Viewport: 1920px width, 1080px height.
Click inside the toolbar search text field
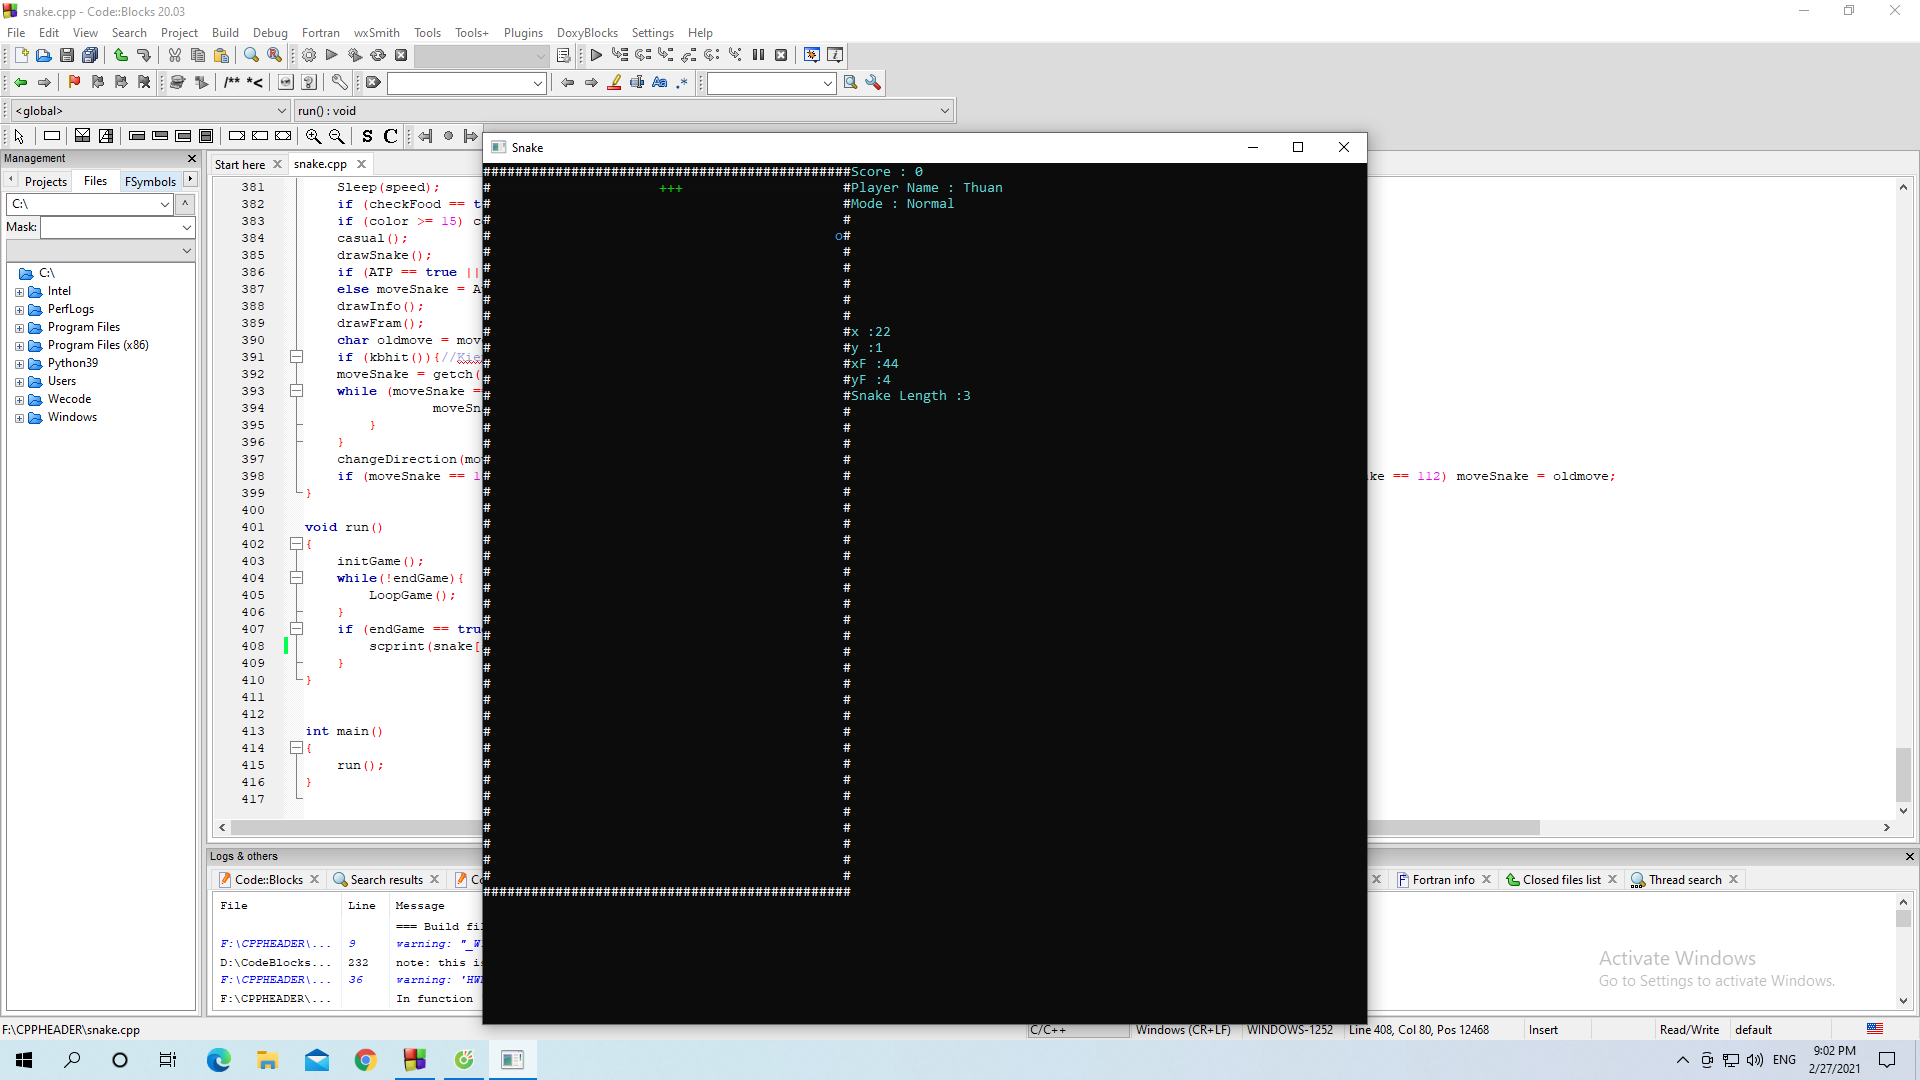click(765, 83)
